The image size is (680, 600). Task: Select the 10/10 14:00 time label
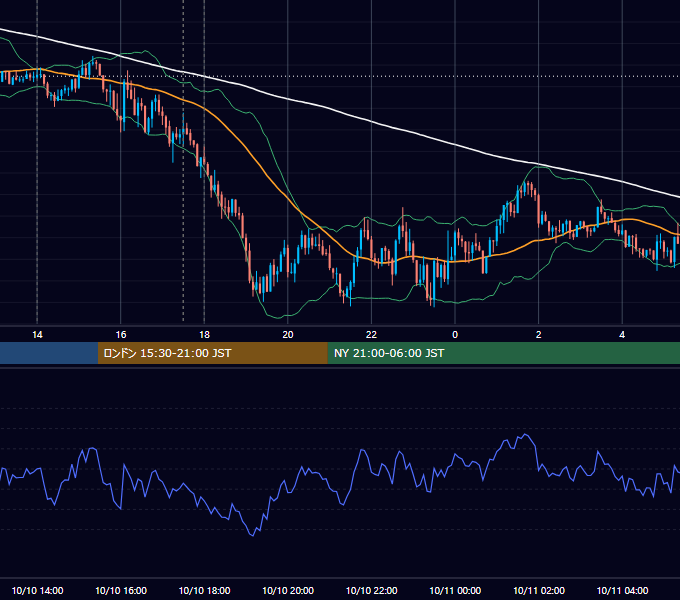[37, 590]
